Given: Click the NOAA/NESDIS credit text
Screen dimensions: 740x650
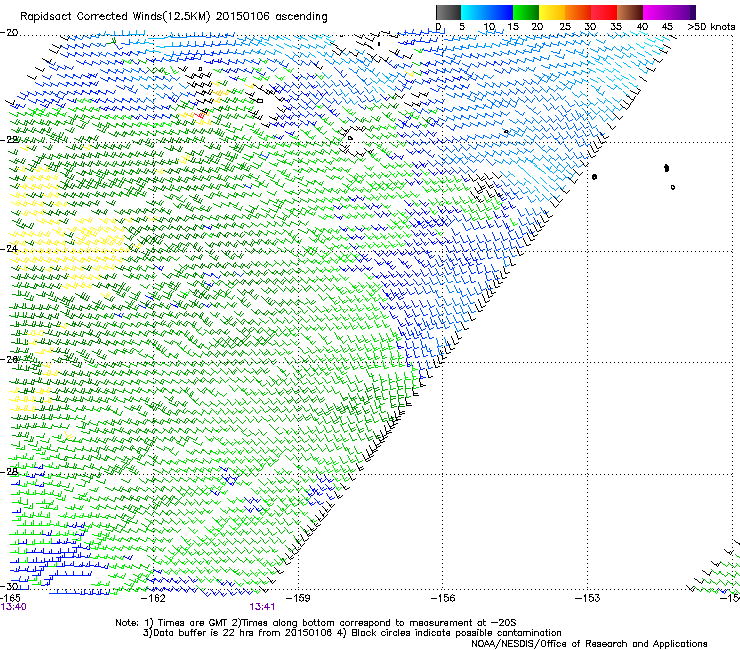Looking at the screenshot, I should [589, 644].
